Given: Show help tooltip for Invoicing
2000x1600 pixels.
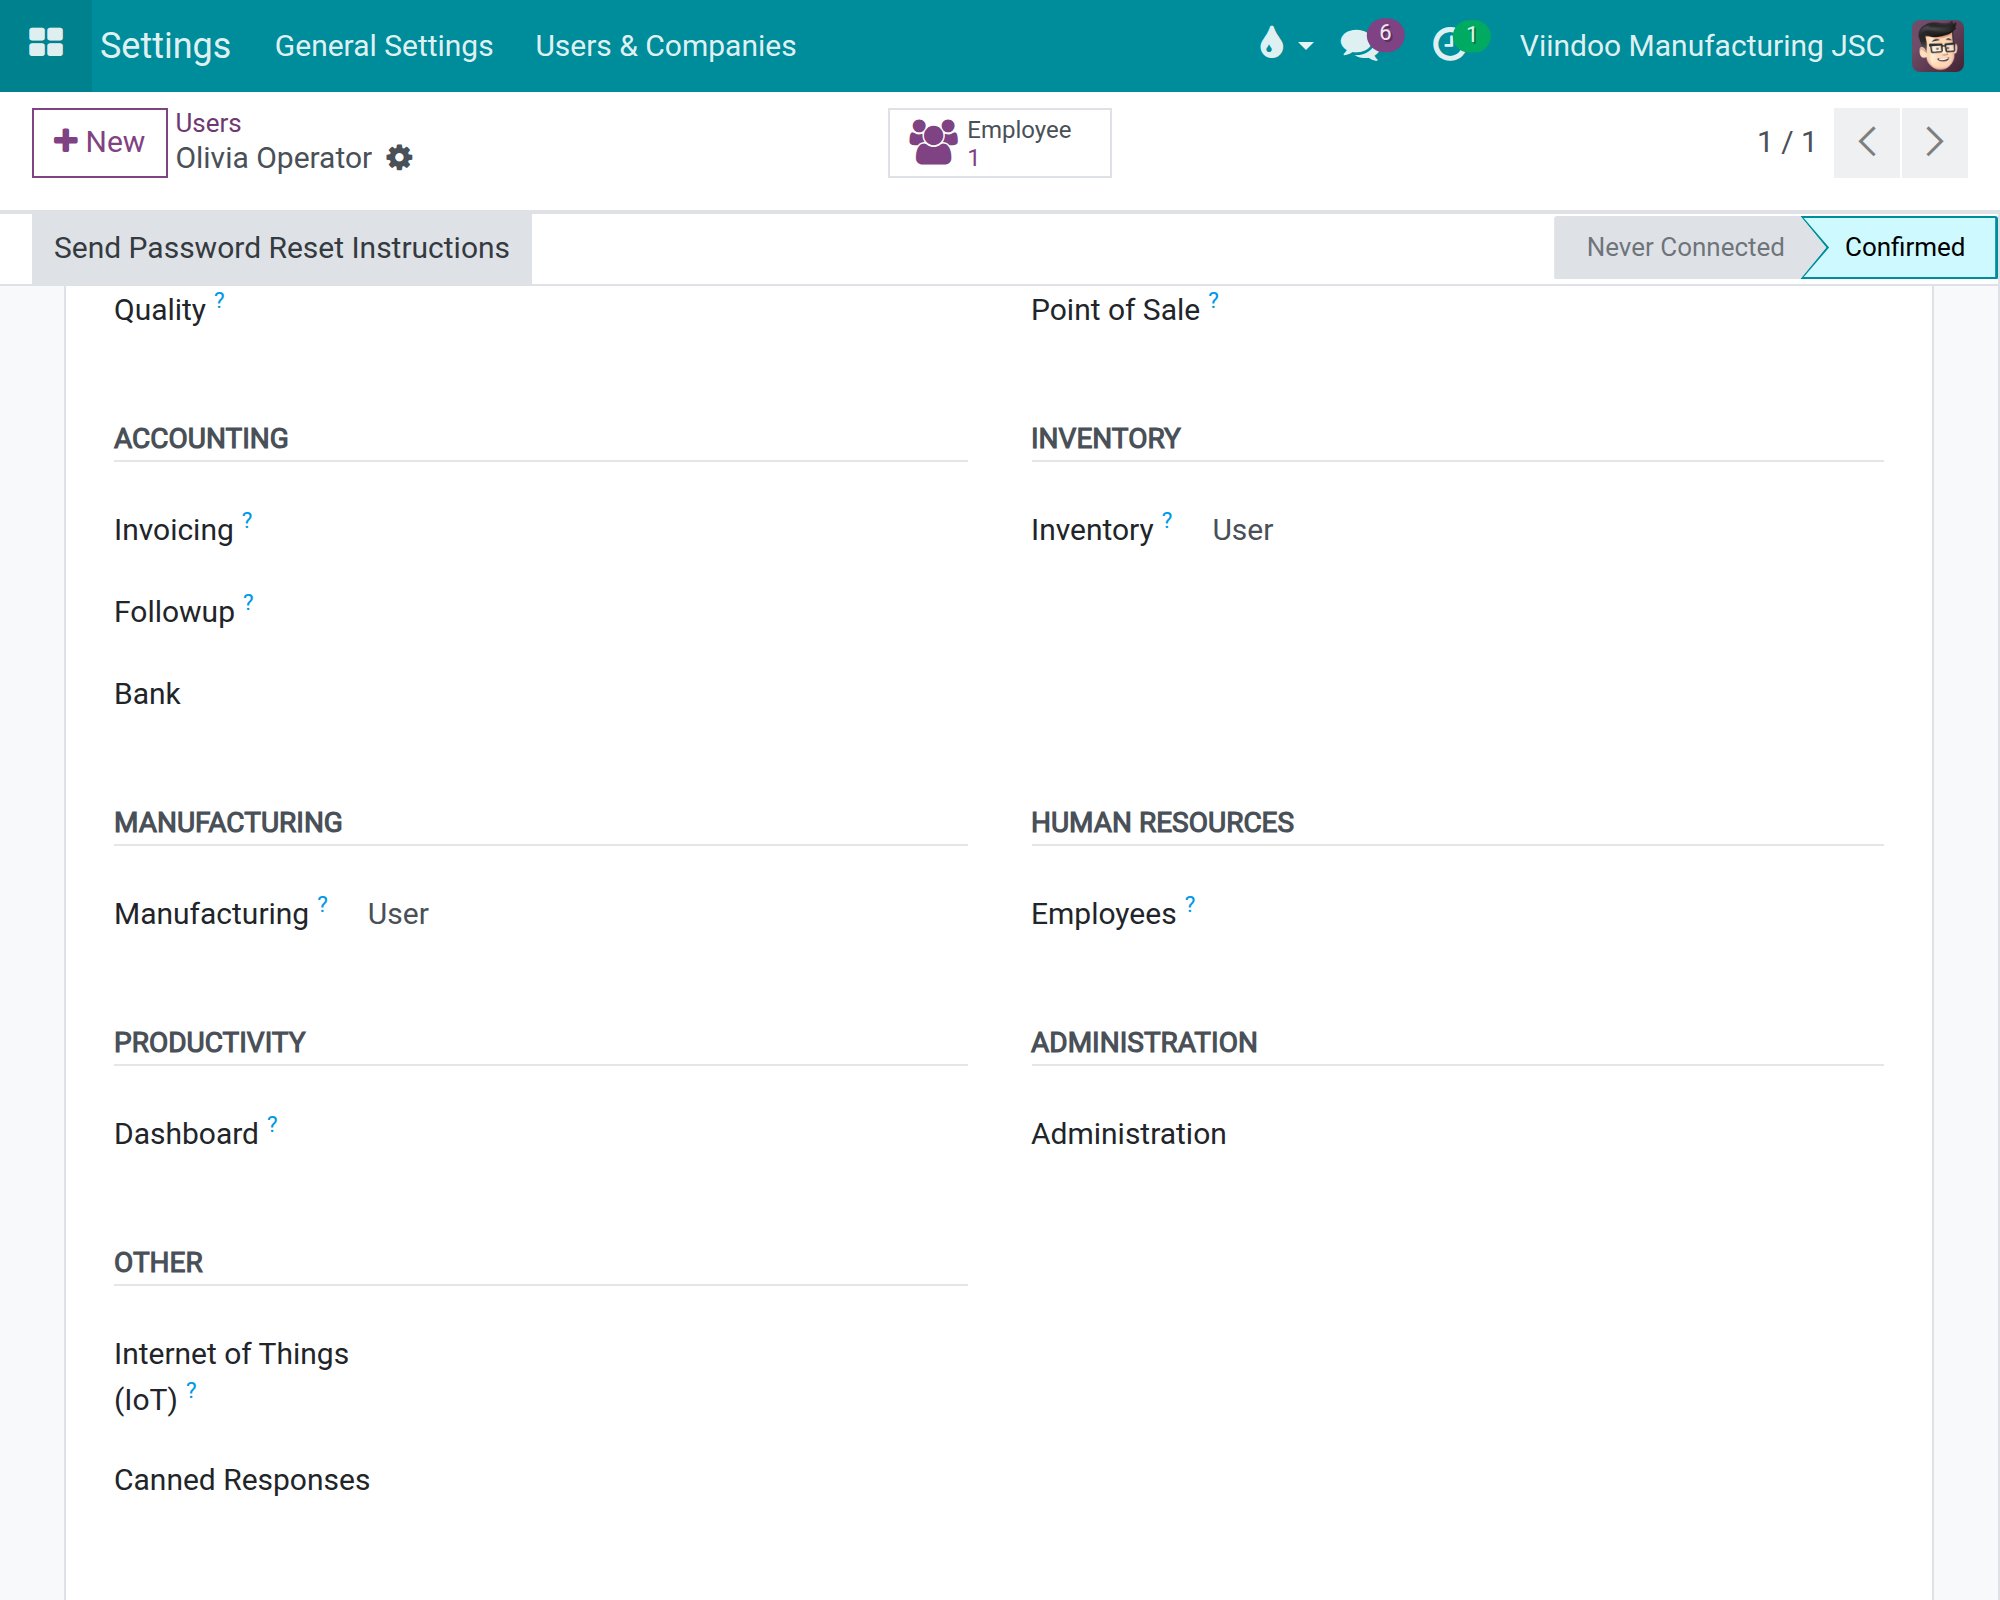Looking at the screenshot, I should tap(248, 519).
